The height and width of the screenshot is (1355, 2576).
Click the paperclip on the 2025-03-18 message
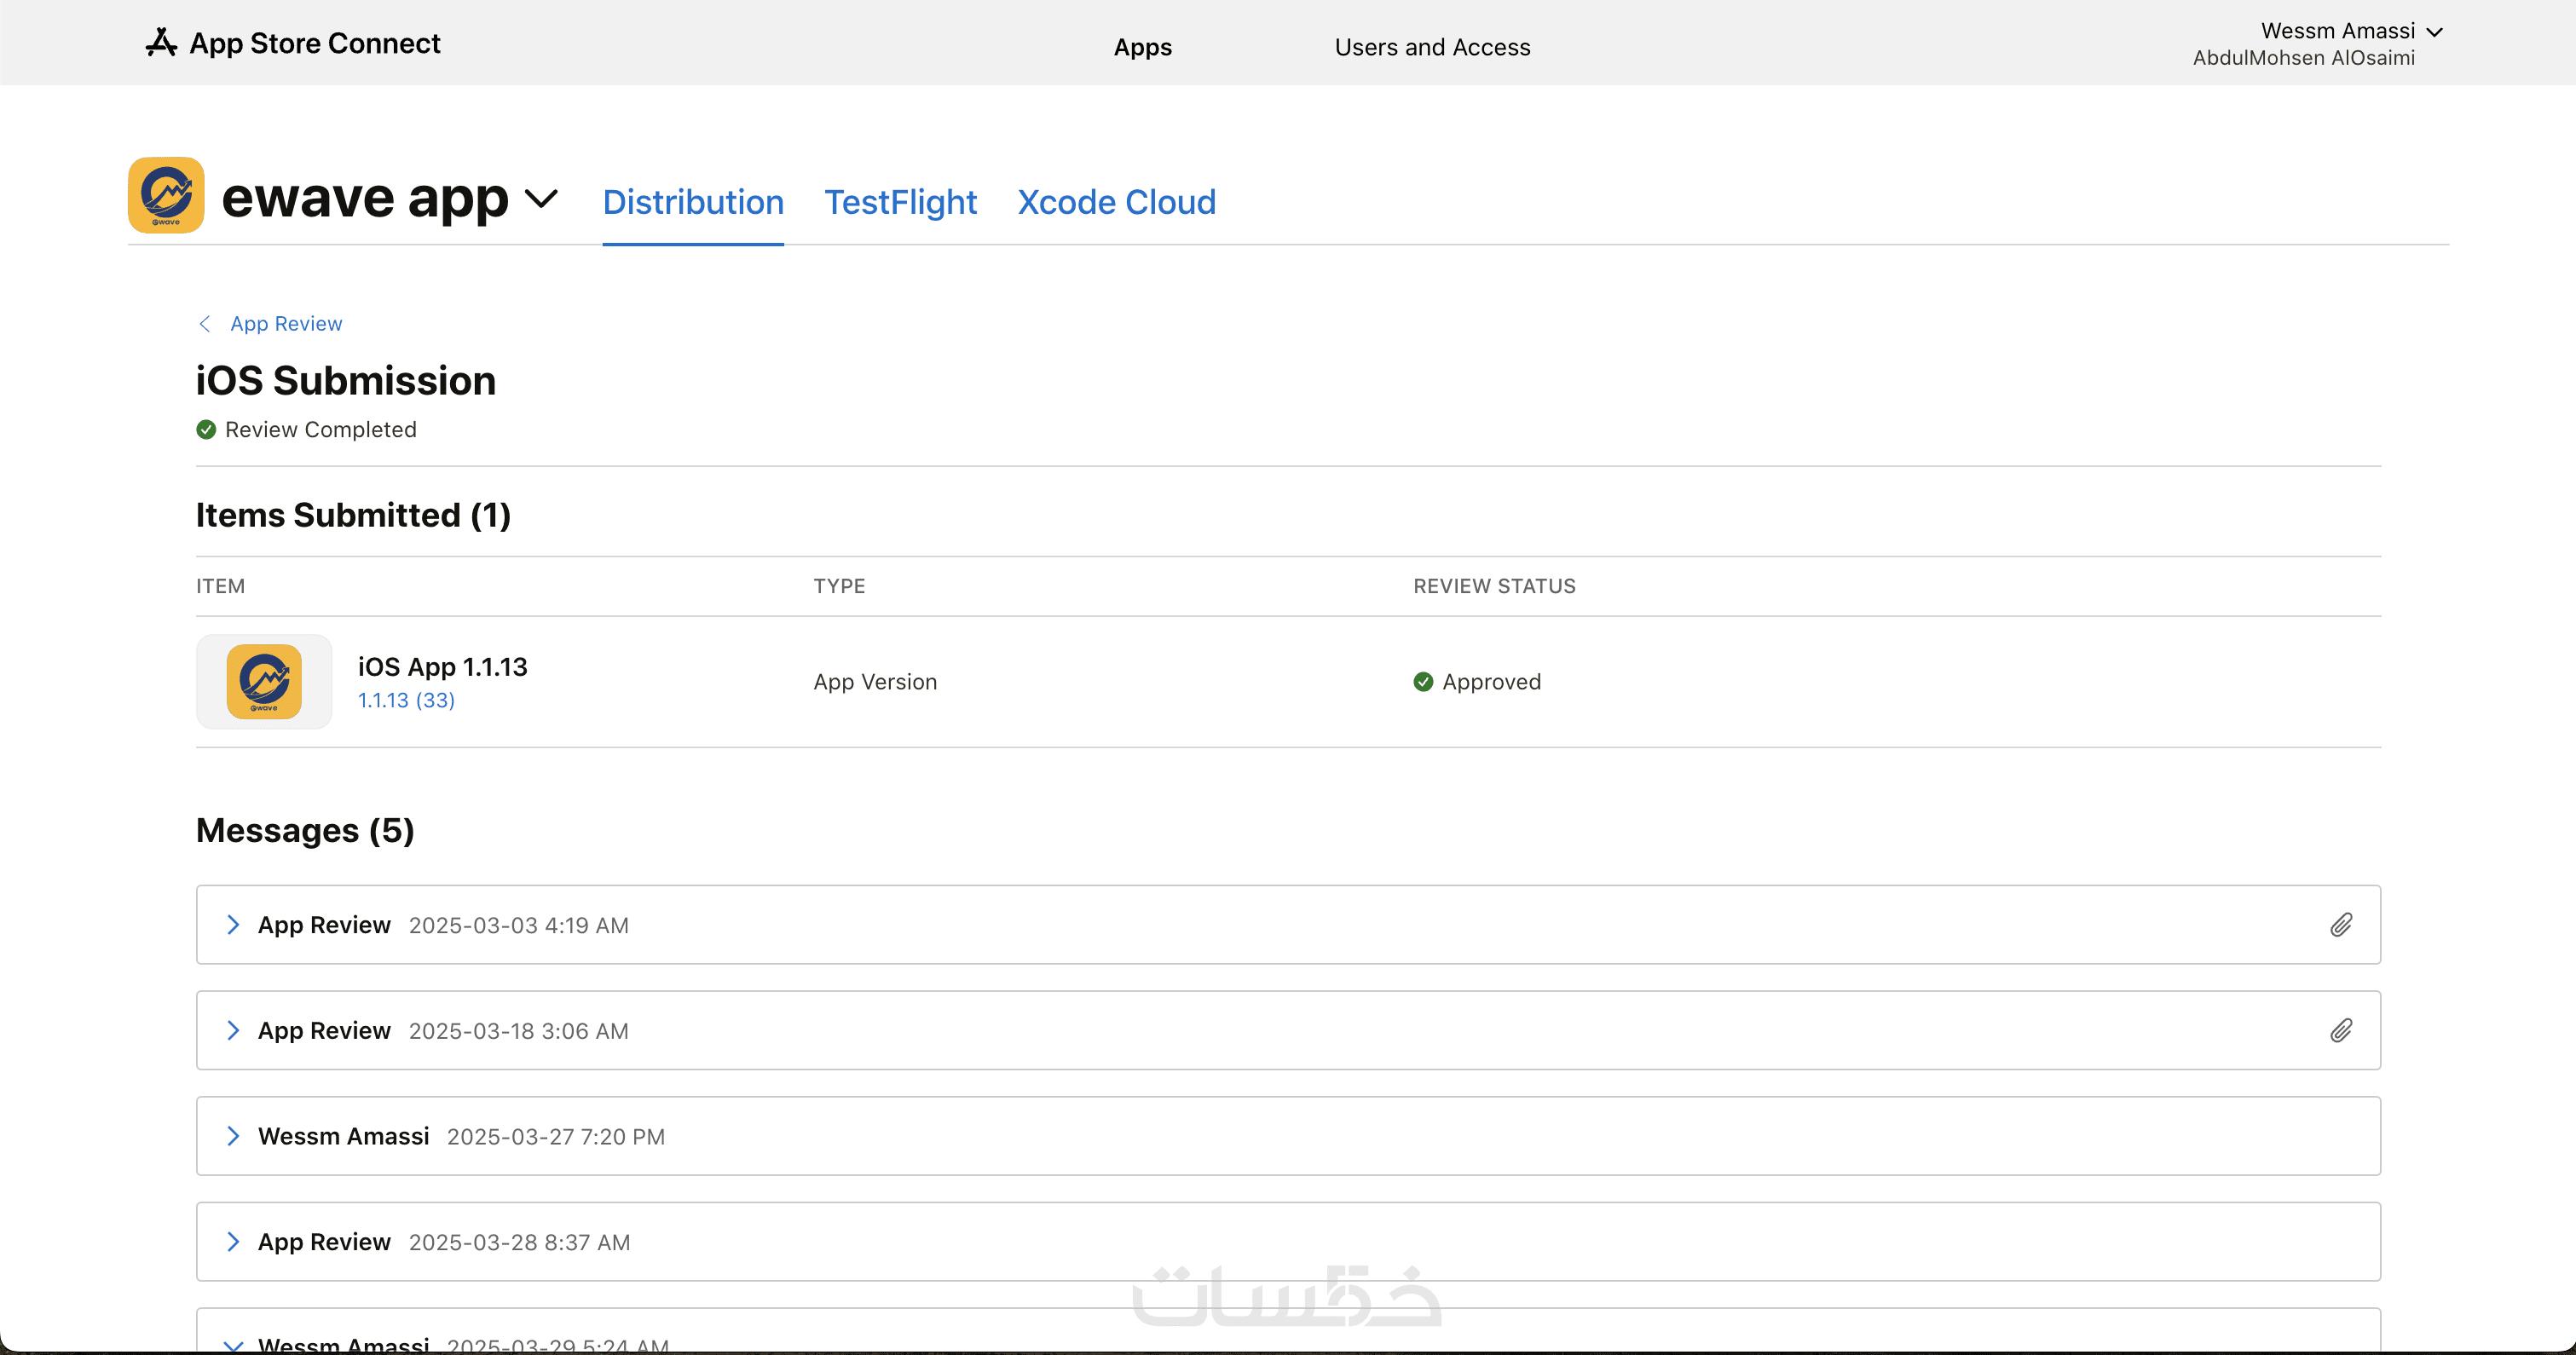click(x=2340, y=1031)
